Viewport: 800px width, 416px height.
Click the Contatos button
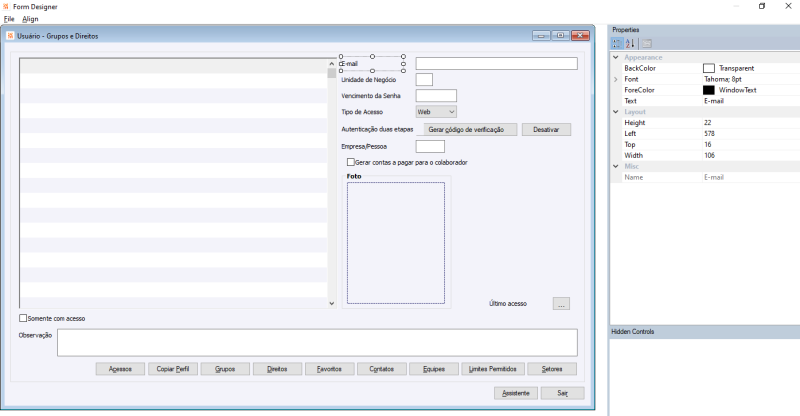coord(382,369)
